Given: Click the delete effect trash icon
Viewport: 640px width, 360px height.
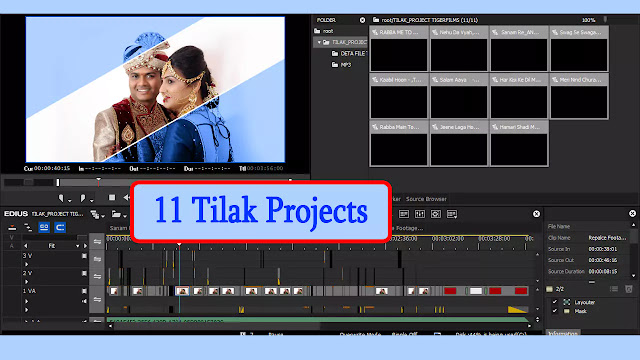Looking at the screenshot, I should pos(629,289).
